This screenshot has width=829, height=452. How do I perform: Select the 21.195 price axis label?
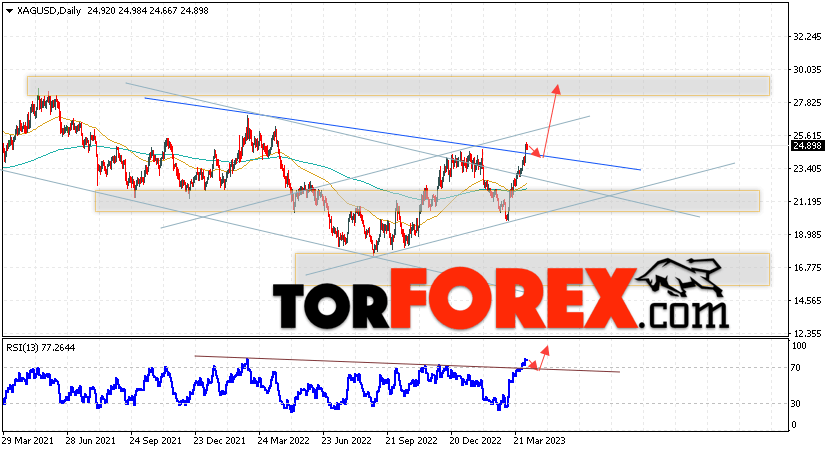807,201
